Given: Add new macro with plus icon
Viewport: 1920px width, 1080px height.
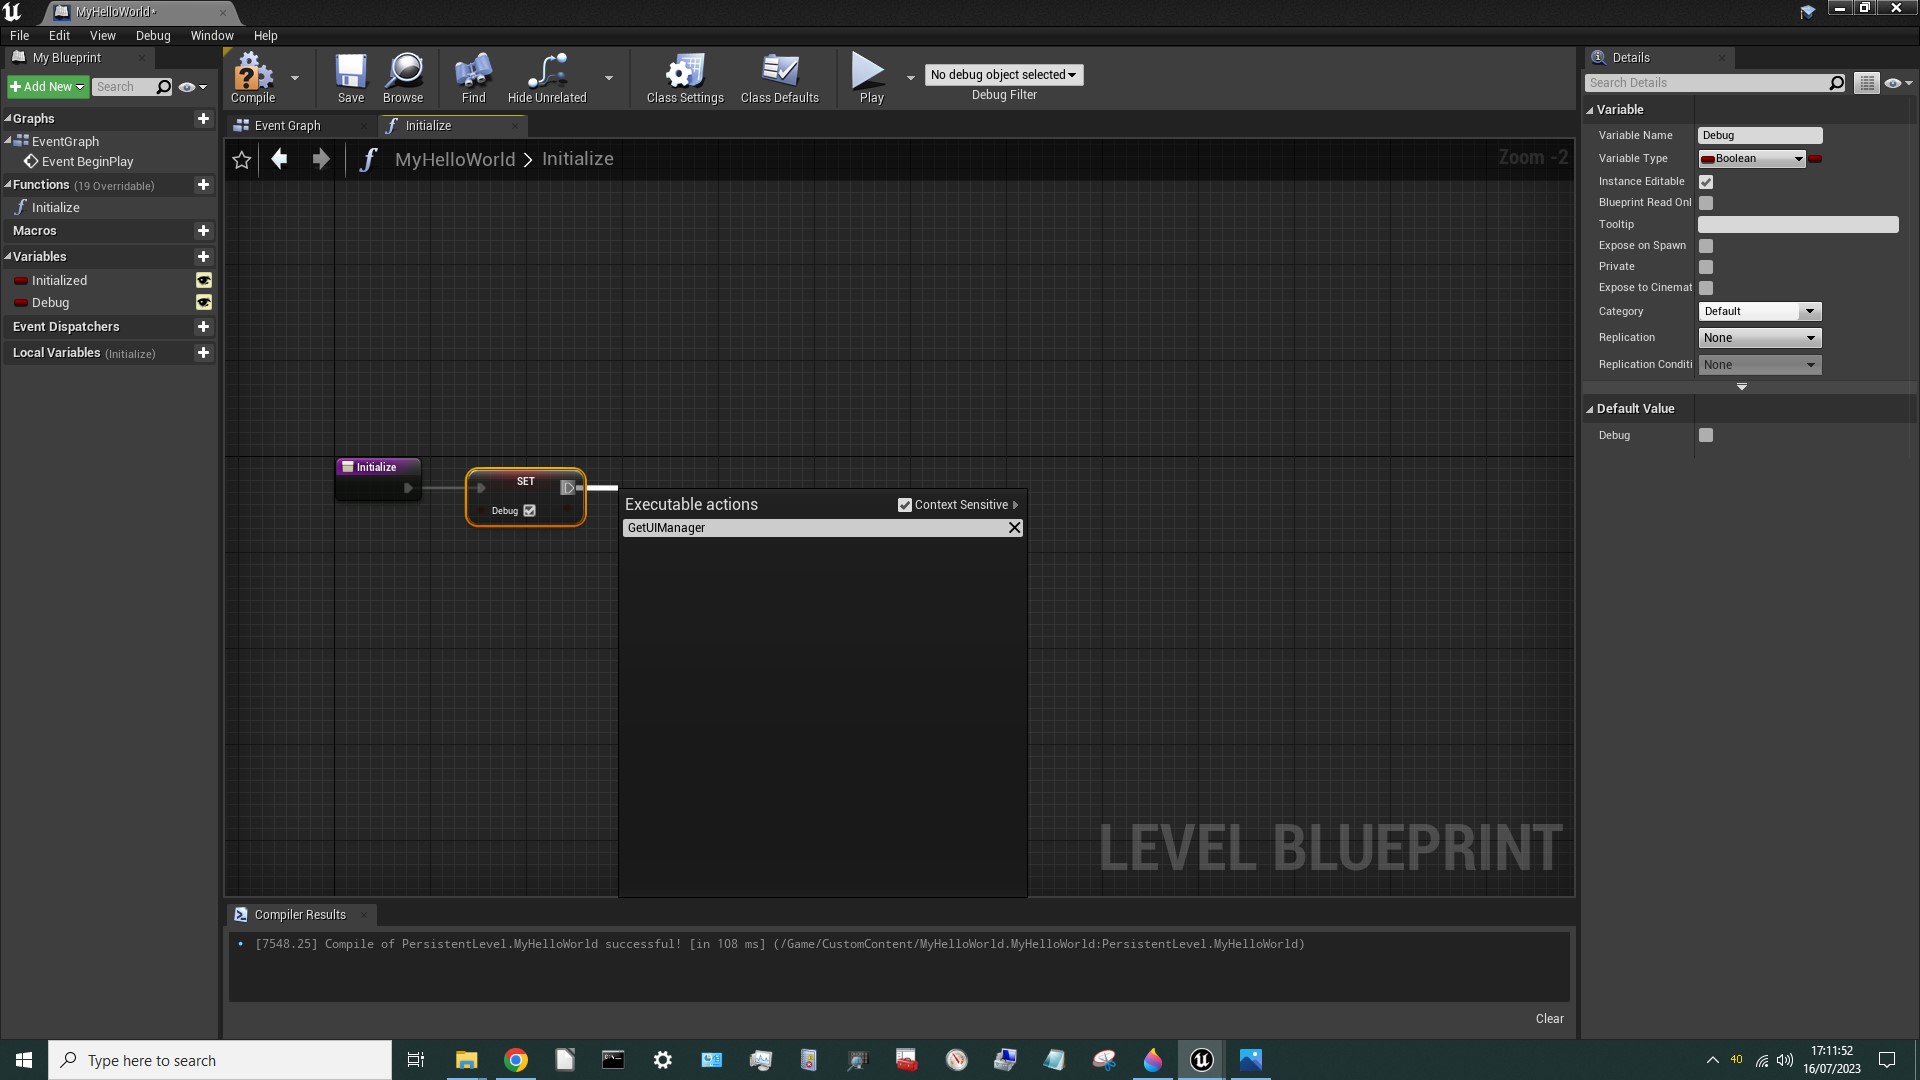Looking at the screenshot, I should [203, 231].
